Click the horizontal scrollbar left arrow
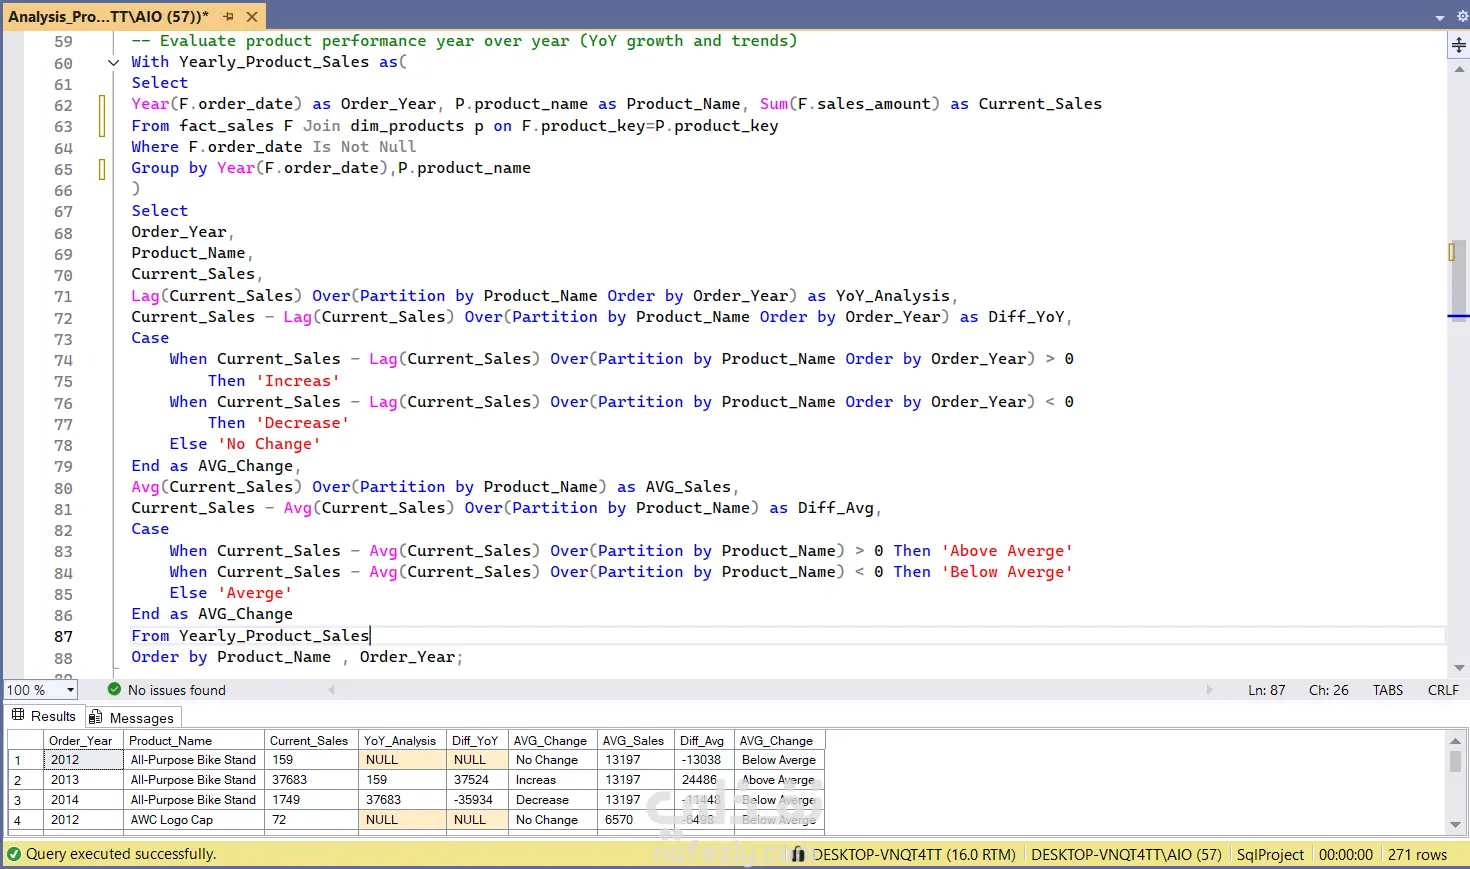Screen dimensions: 1470x869 [331, 690]
